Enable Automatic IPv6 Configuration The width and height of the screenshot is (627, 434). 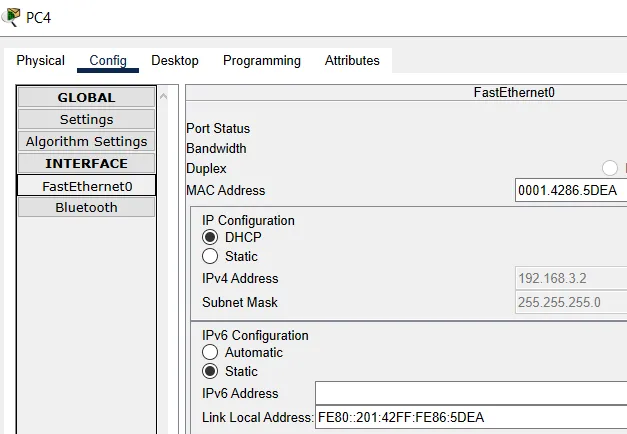pos(210,353)
